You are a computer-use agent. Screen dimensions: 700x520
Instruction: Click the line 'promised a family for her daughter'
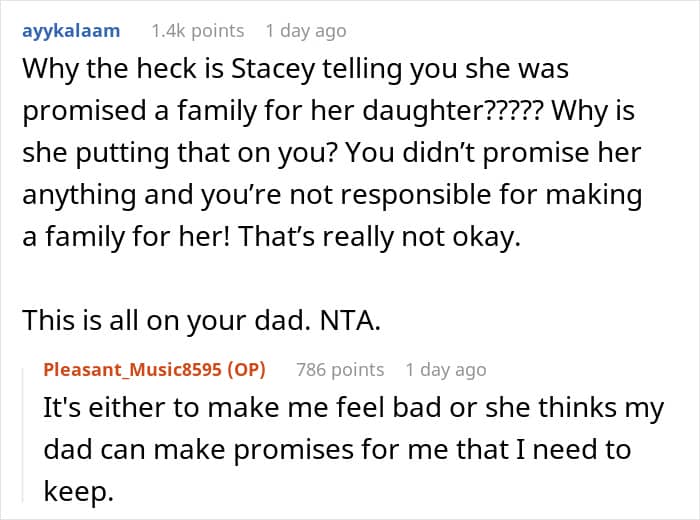pos(329,111)
